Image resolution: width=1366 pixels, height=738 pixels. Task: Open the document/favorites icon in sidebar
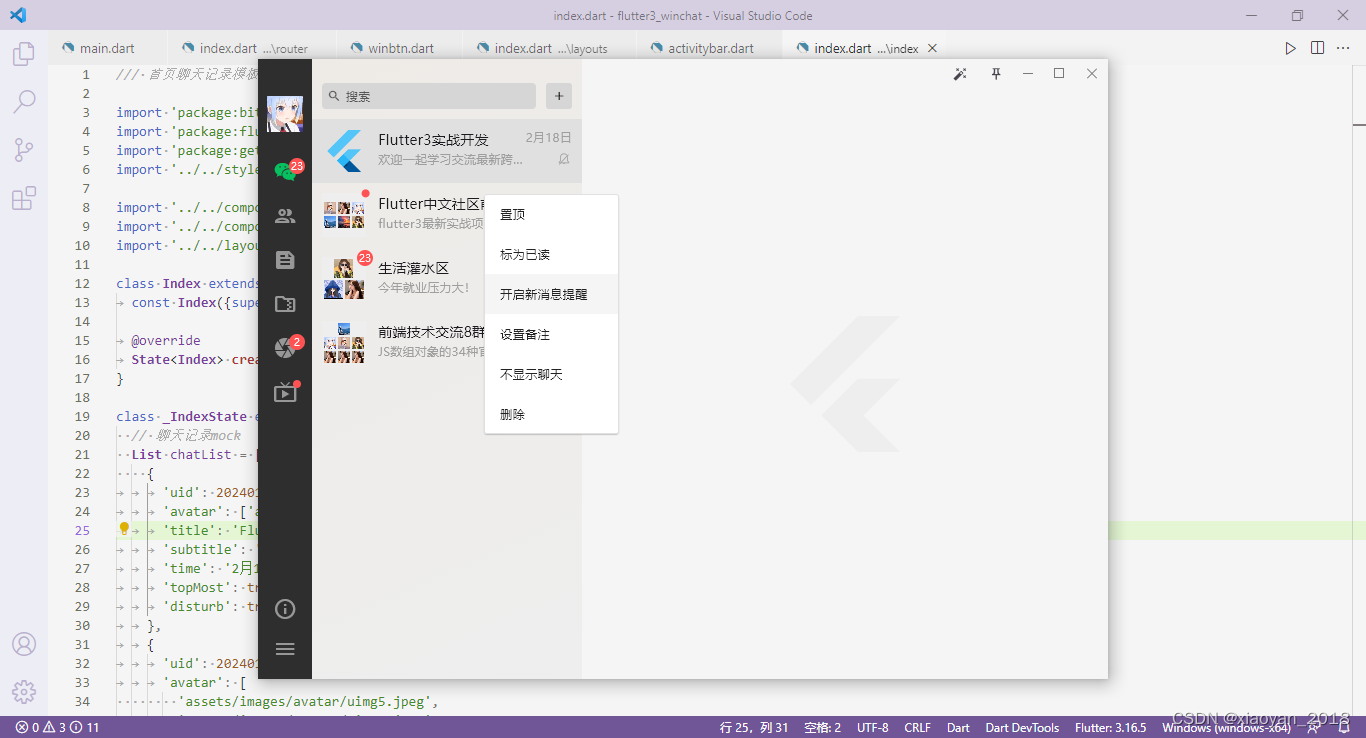point(285,260)
